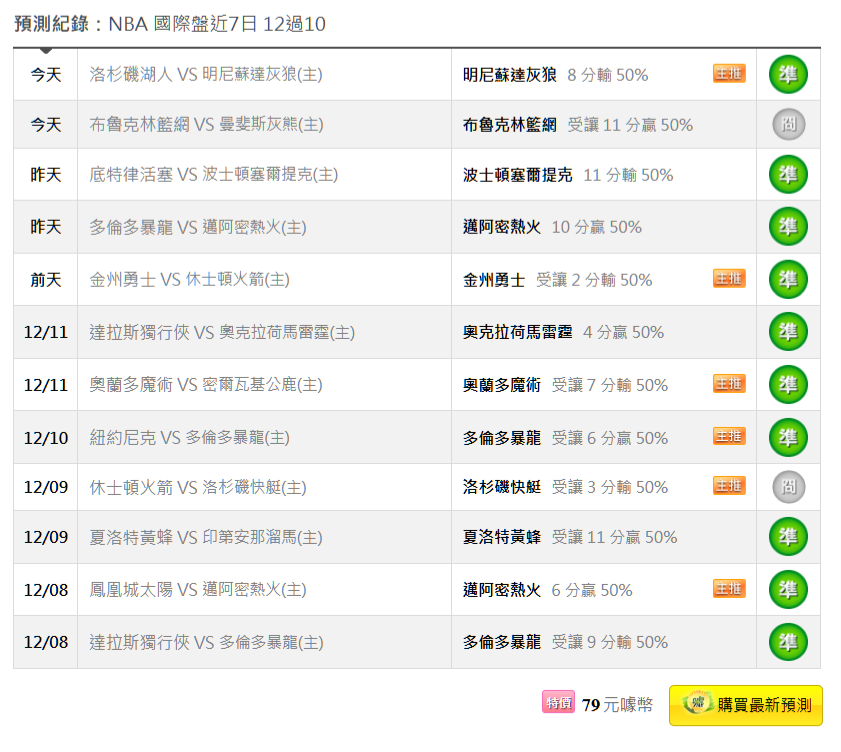Click 12/11 date cell of 奧蘭多魔術 row

click(x=46, y=385)
